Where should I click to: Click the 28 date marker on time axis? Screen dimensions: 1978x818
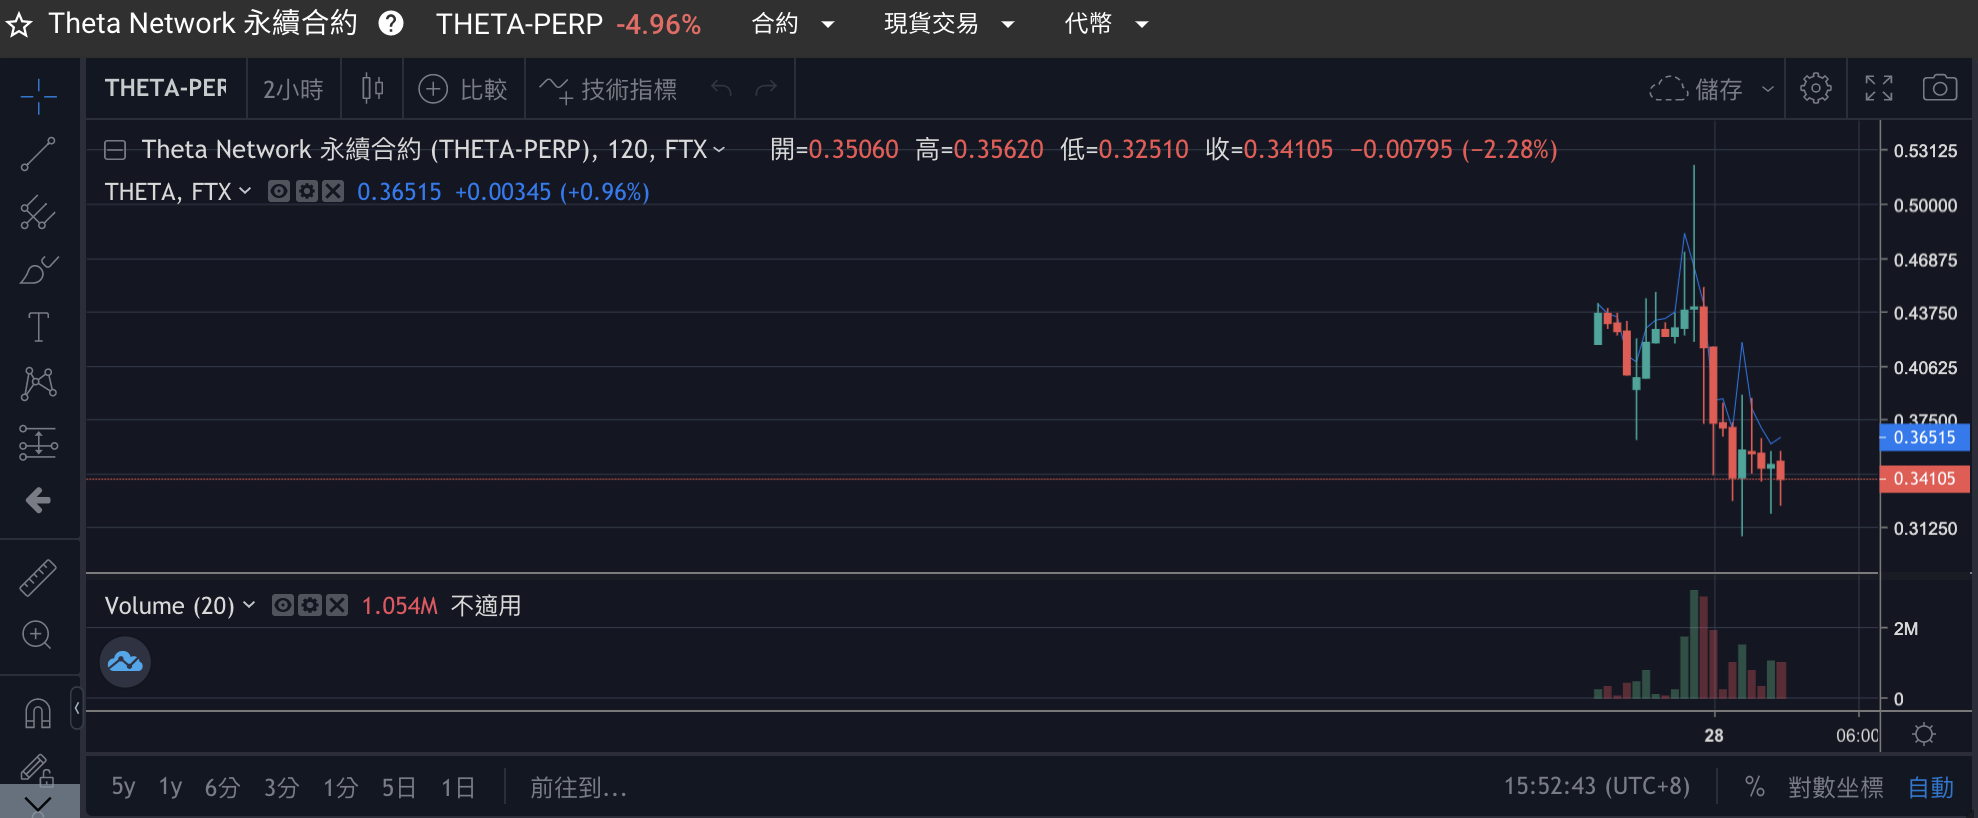(x=1714, y=736)
